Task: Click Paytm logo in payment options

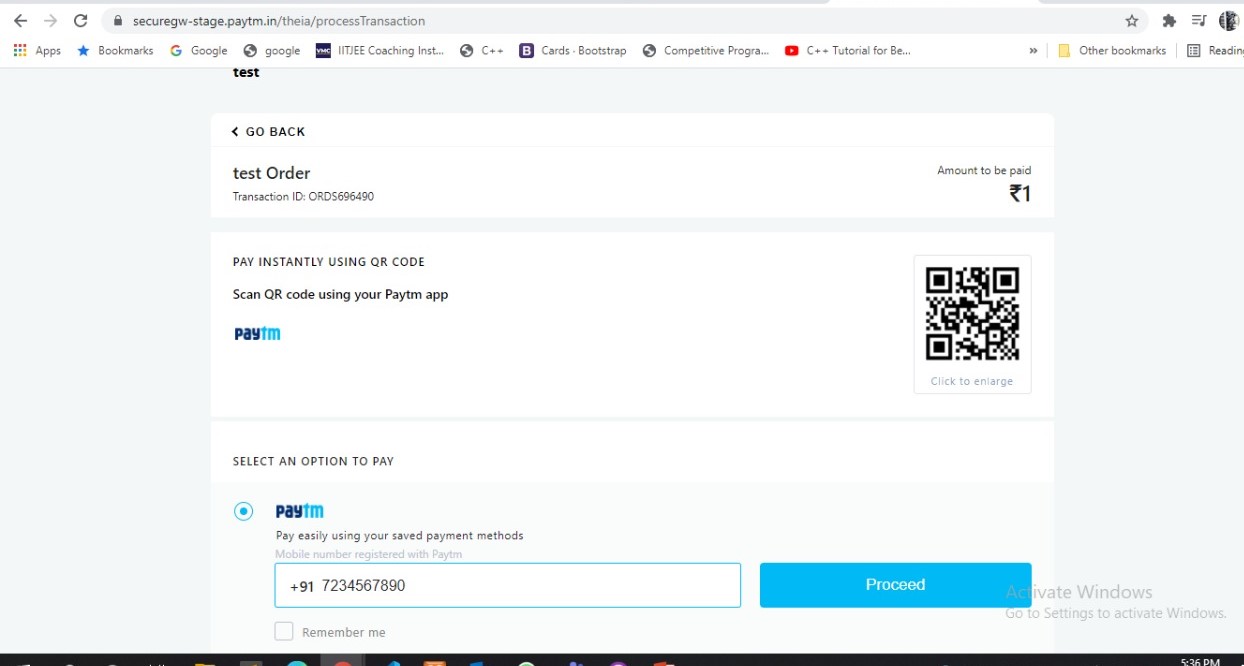Action: point(300,512)
